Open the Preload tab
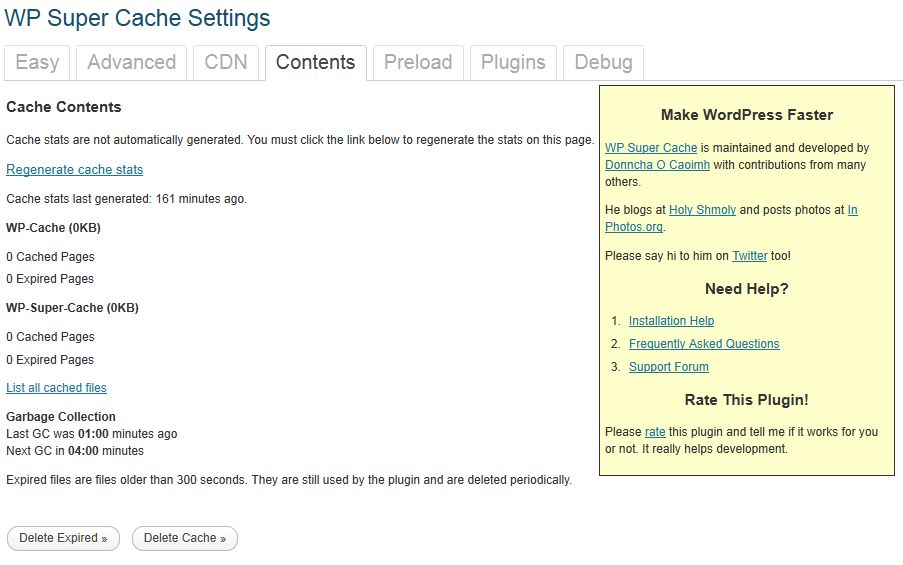Image resolution: width=903 pixels, height=565 pixels. (x=418, y=62)
